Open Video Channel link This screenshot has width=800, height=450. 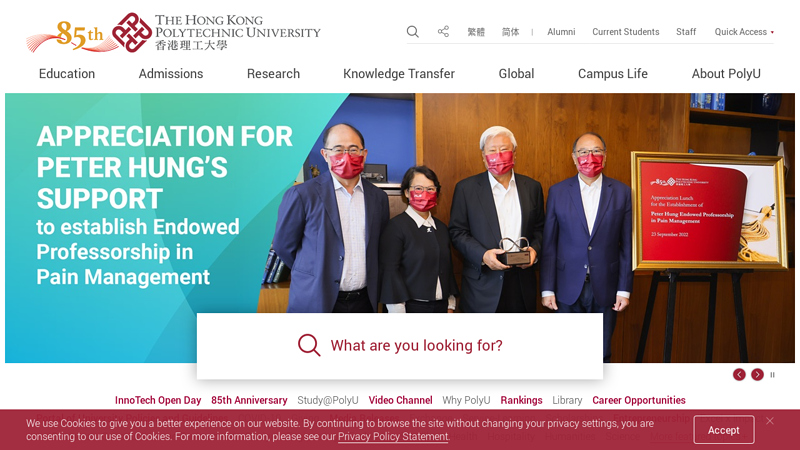click(401, 401)
